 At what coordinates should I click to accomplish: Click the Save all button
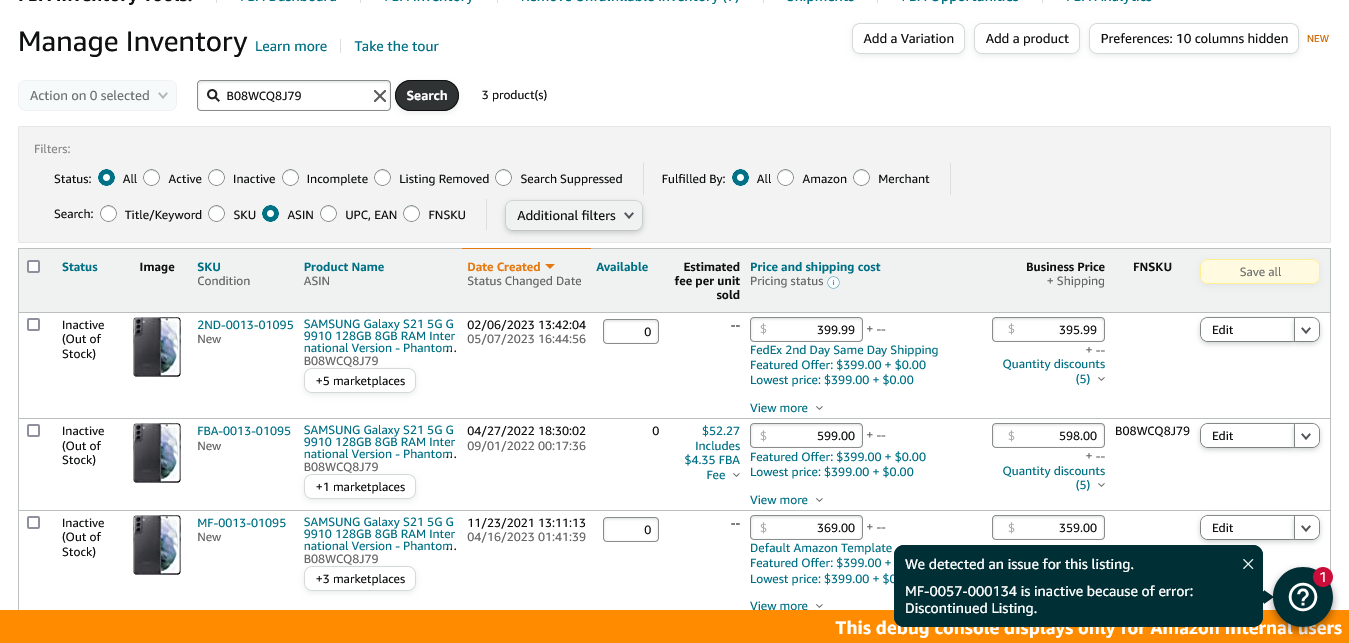(1260, 272)
